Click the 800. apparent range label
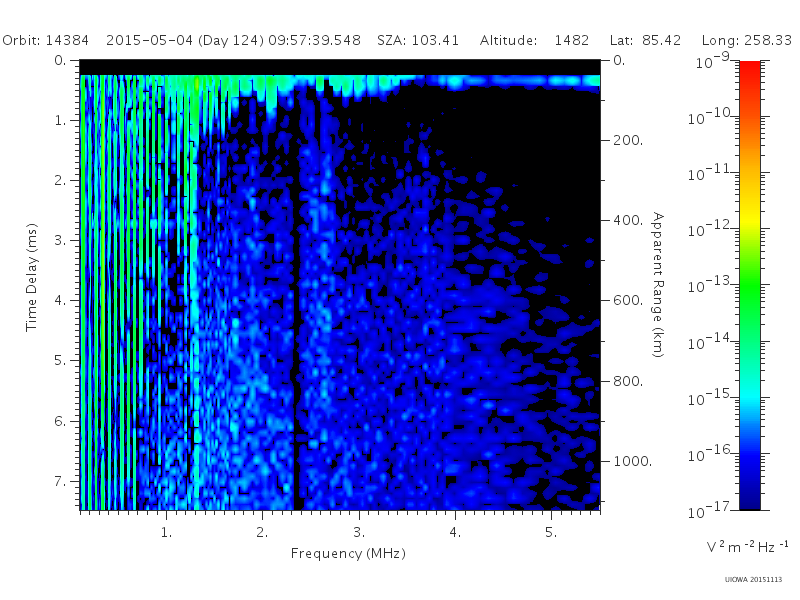This screenshot has width=800, height=600. click(628, 381)
